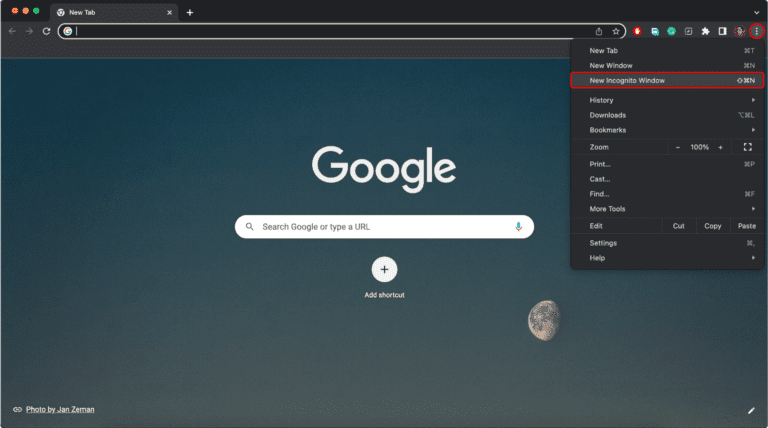Open Downloads from the menu
The image size is (768, 428).
[x=668, y=115]
